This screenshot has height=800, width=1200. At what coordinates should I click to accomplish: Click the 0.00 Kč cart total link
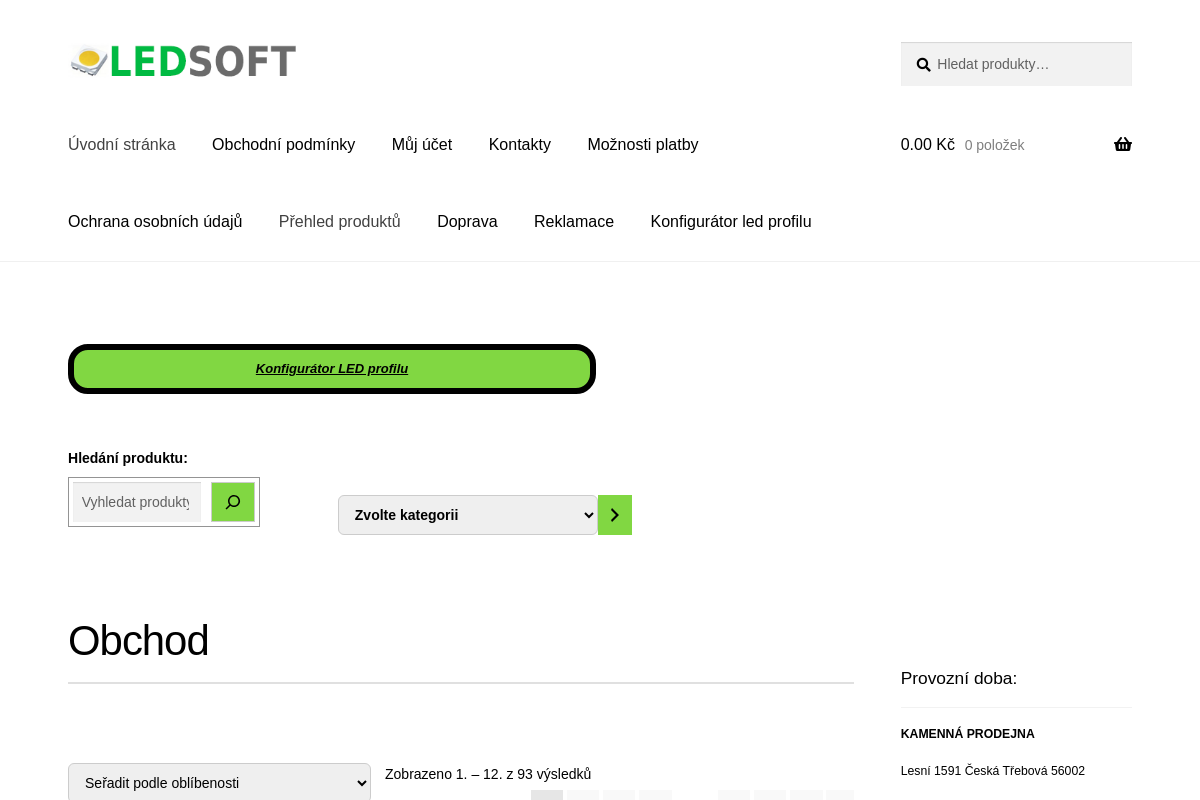point(927,144)
